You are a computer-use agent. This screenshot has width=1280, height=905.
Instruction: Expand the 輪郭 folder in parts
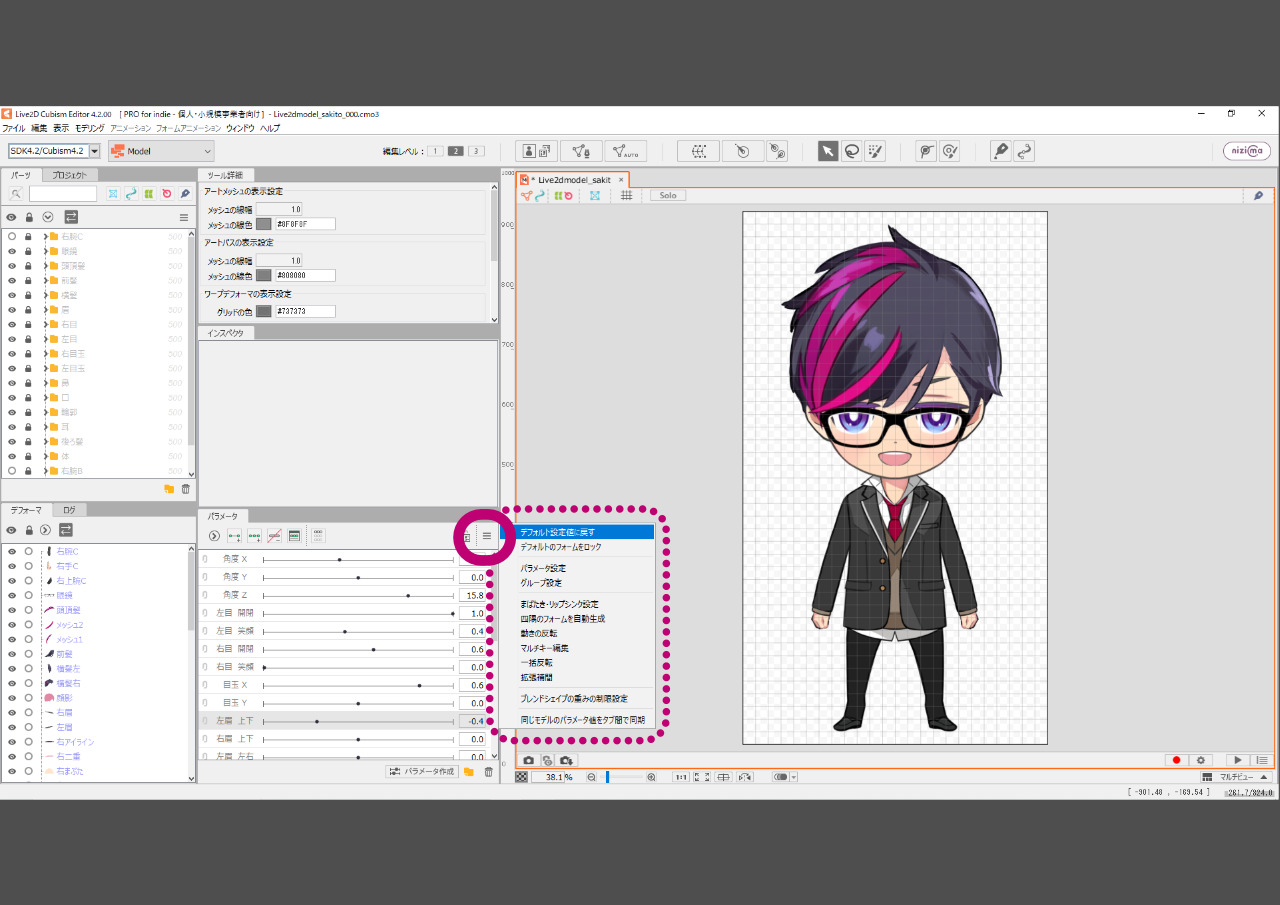46,412
